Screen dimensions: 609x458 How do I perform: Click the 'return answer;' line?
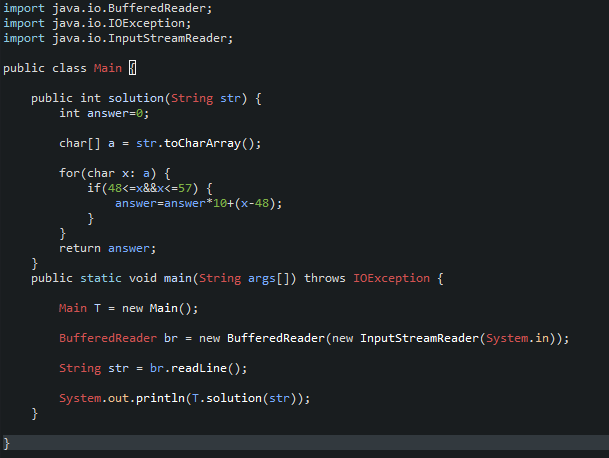pos(108,249)
